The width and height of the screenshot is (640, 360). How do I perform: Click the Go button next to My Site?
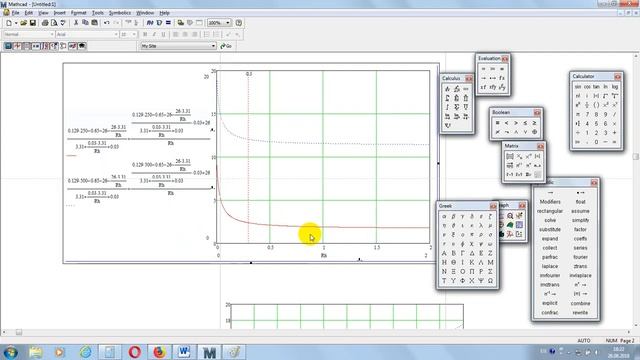point(226,46)
